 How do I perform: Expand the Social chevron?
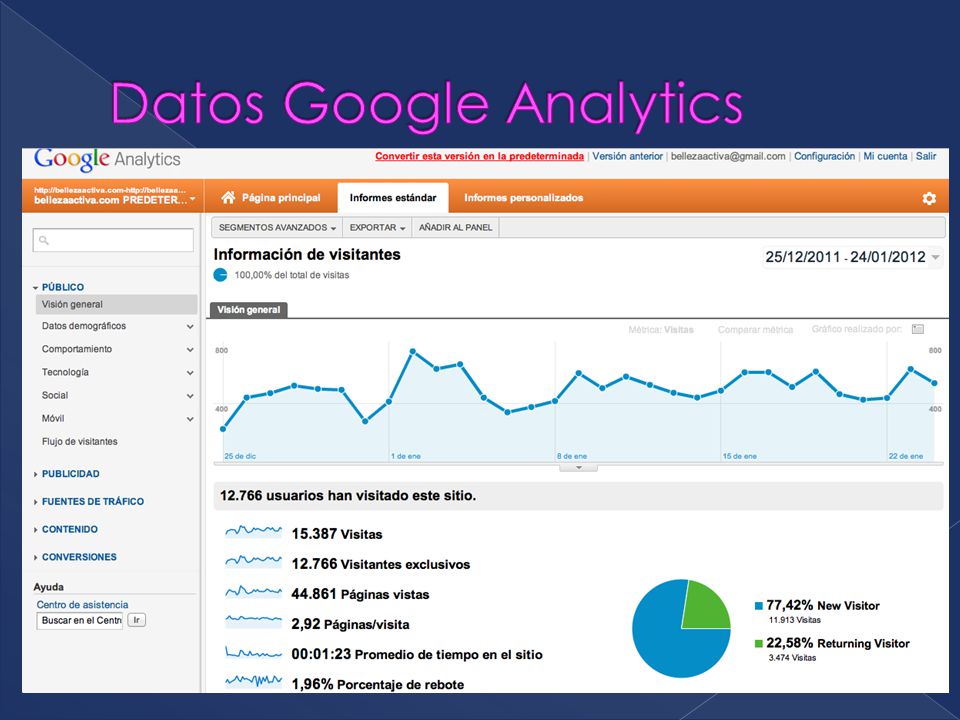(190, 396)
